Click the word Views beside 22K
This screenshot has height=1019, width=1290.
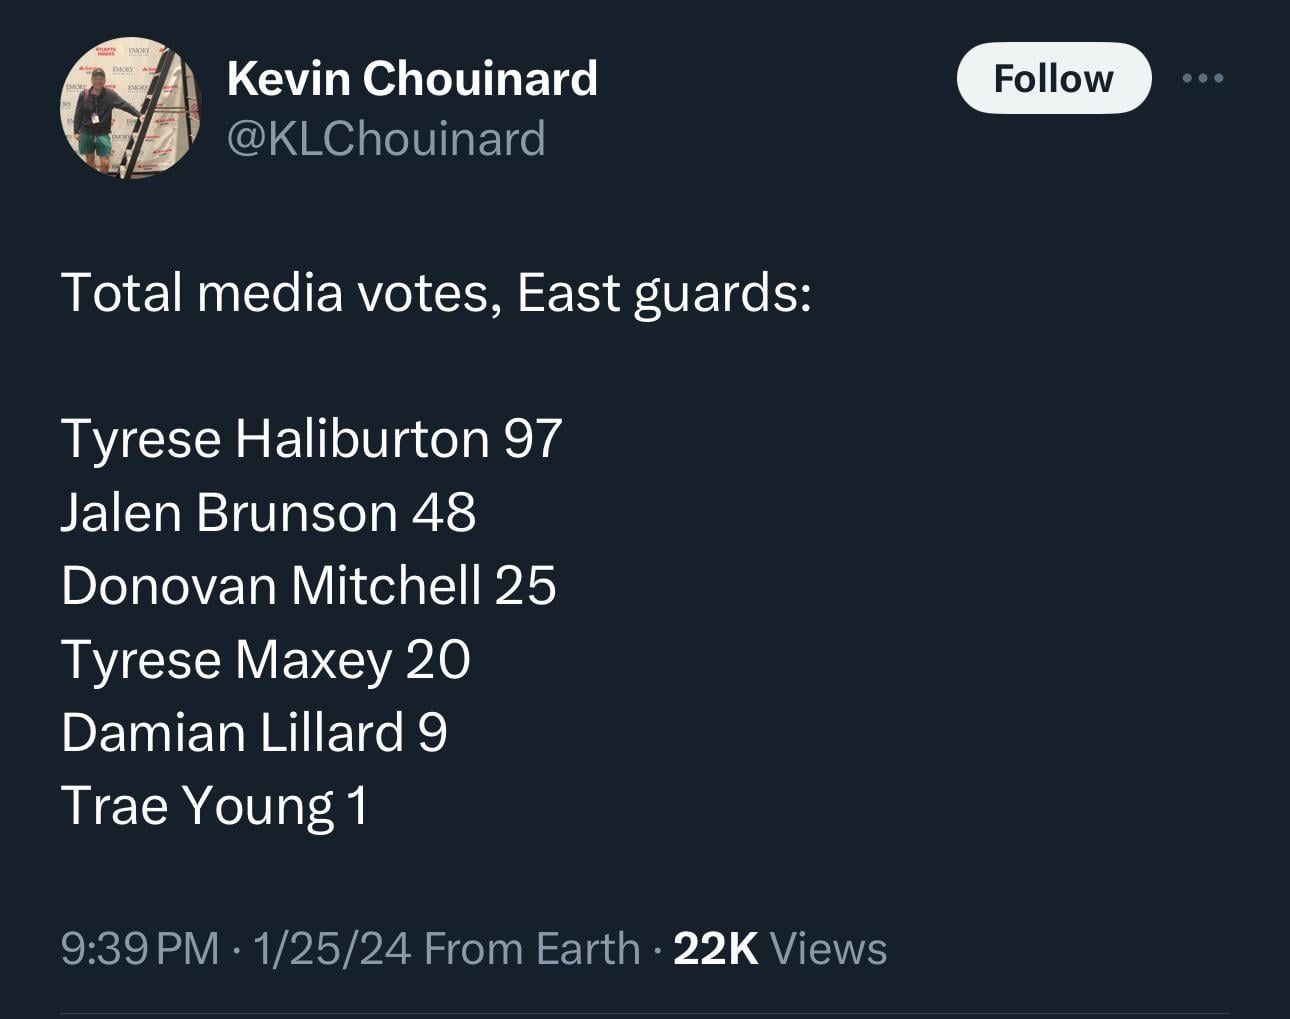tap(828, 948)
